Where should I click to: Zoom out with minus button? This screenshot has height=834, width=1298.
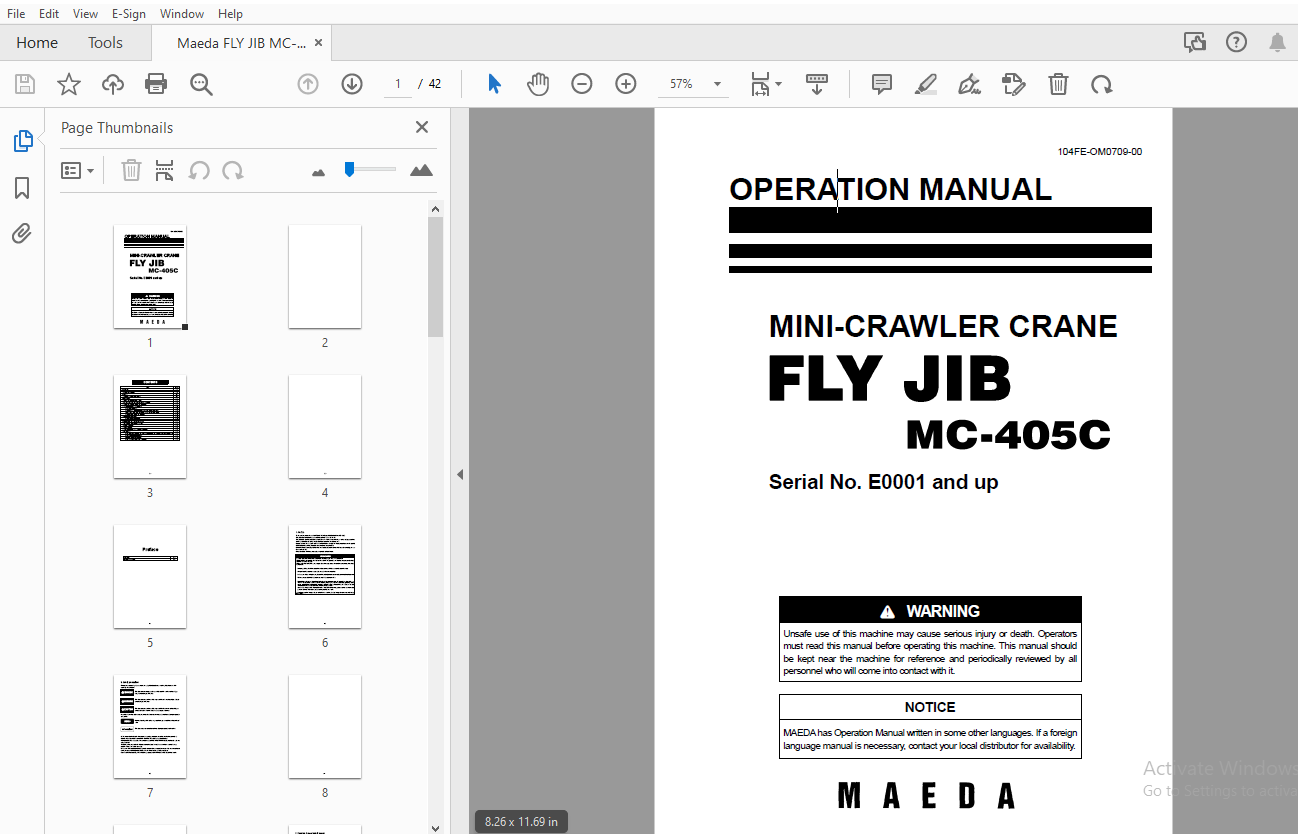point(582,84)
